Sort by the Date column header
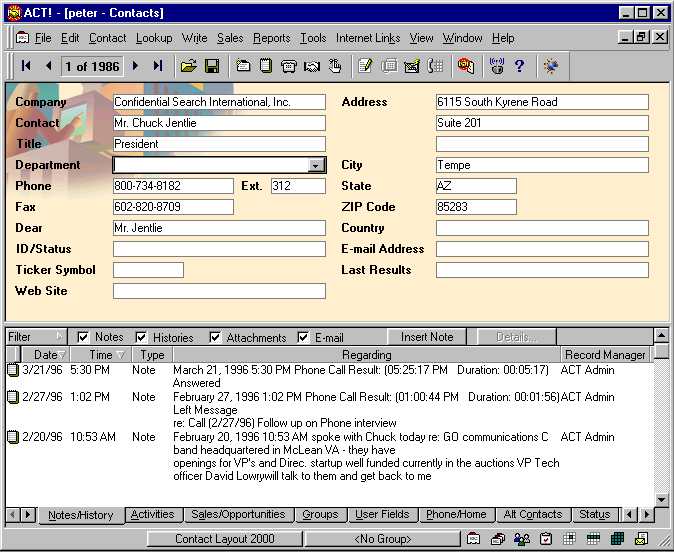Screen dimensions: 674x552 pos(46,355)
